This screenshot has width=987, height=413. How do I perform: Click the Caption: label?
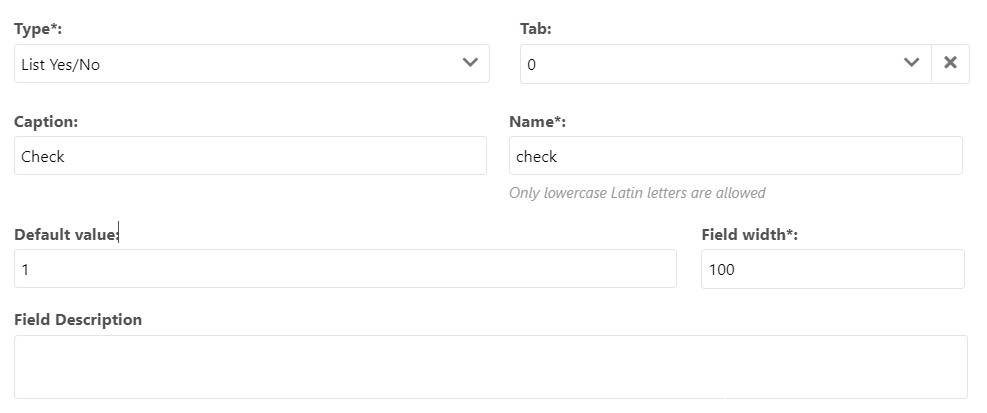click(x=46, y=122)
